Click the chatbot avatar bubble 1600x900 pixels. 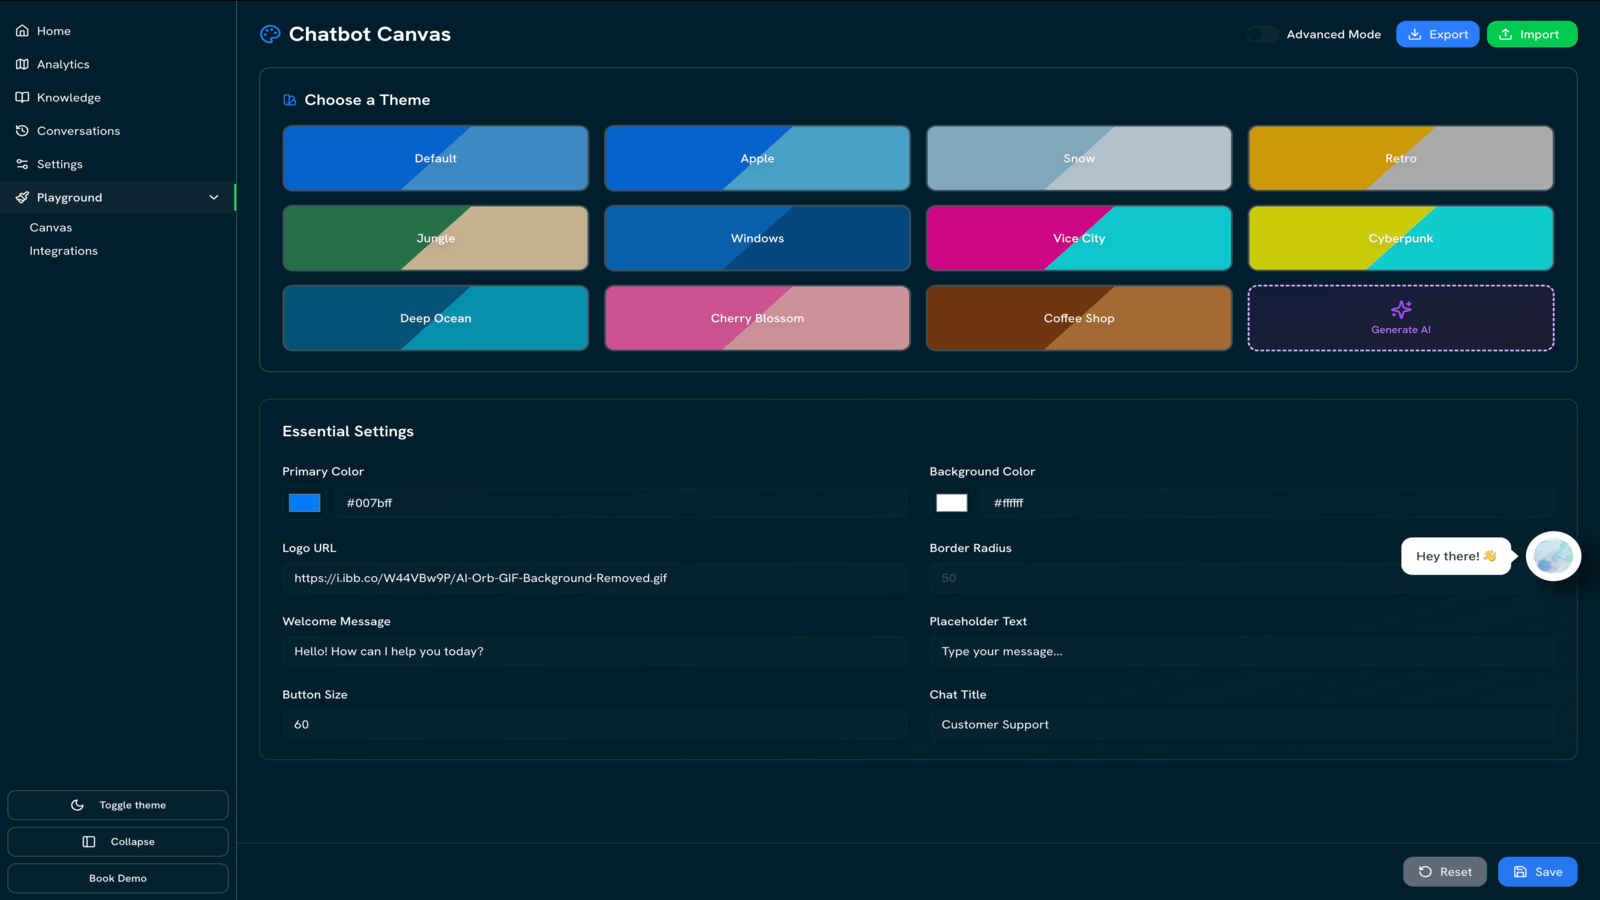point(1553,556)
